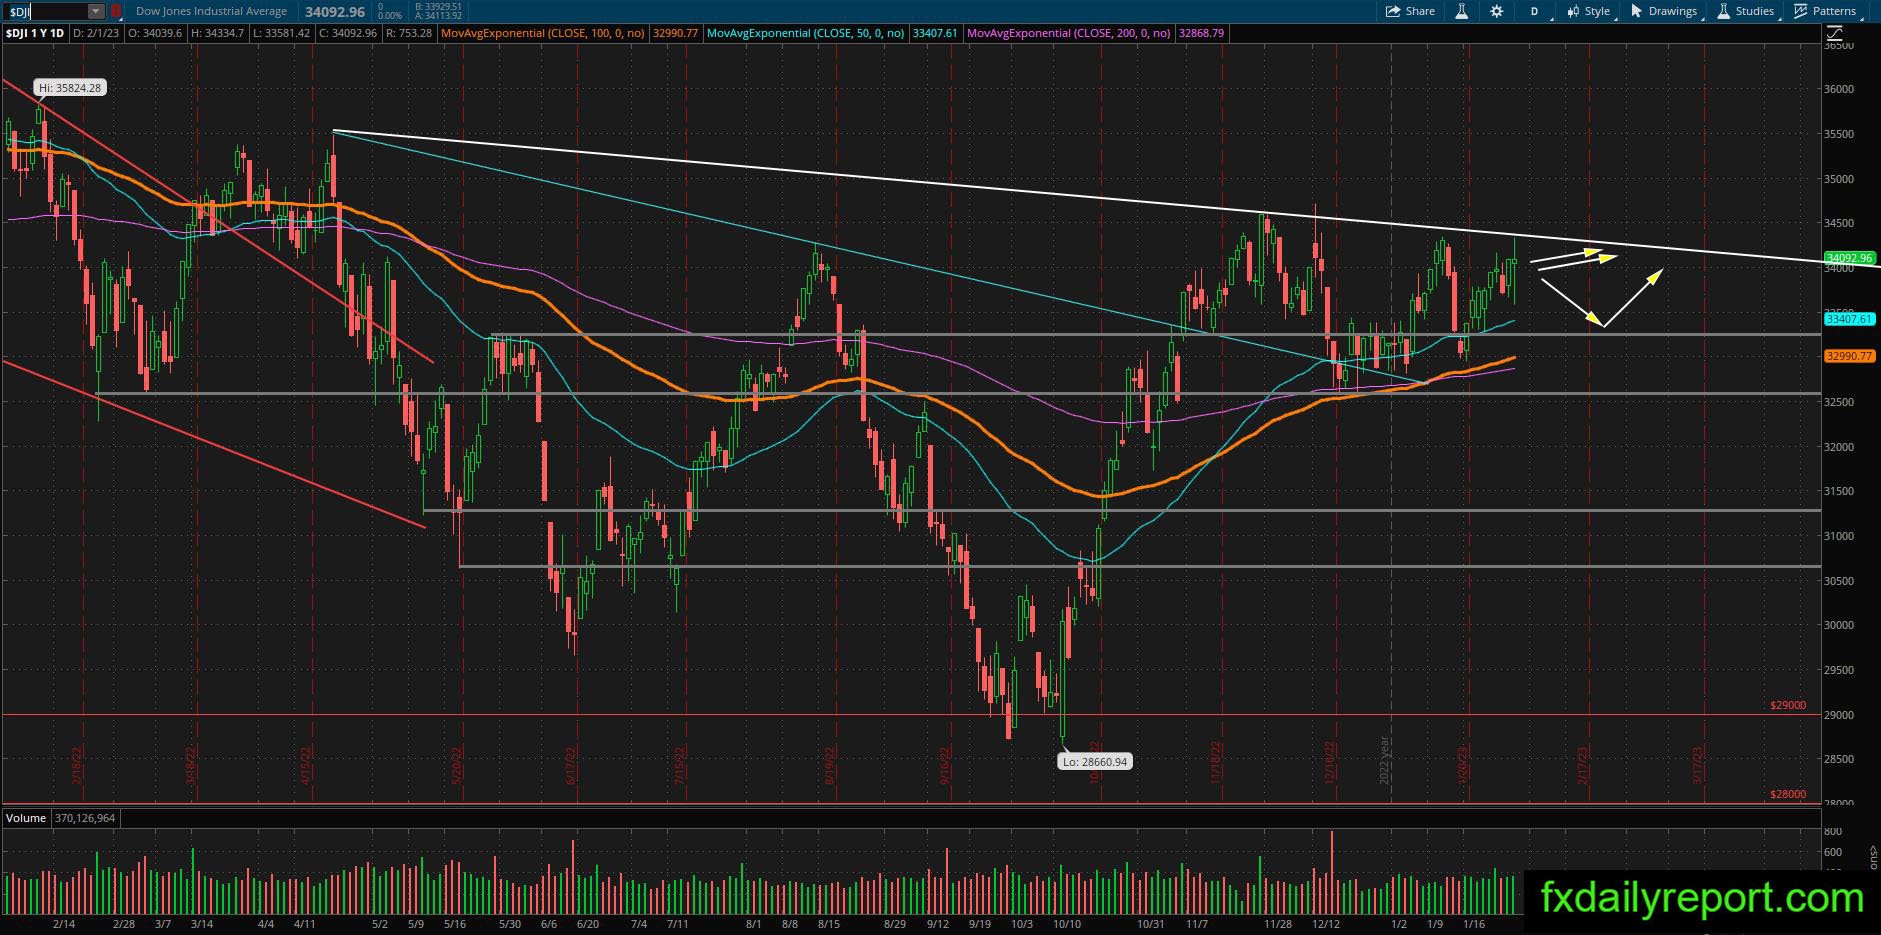
Task: Click the Dow Jones Industrial Average title
Action: point(211,12)
